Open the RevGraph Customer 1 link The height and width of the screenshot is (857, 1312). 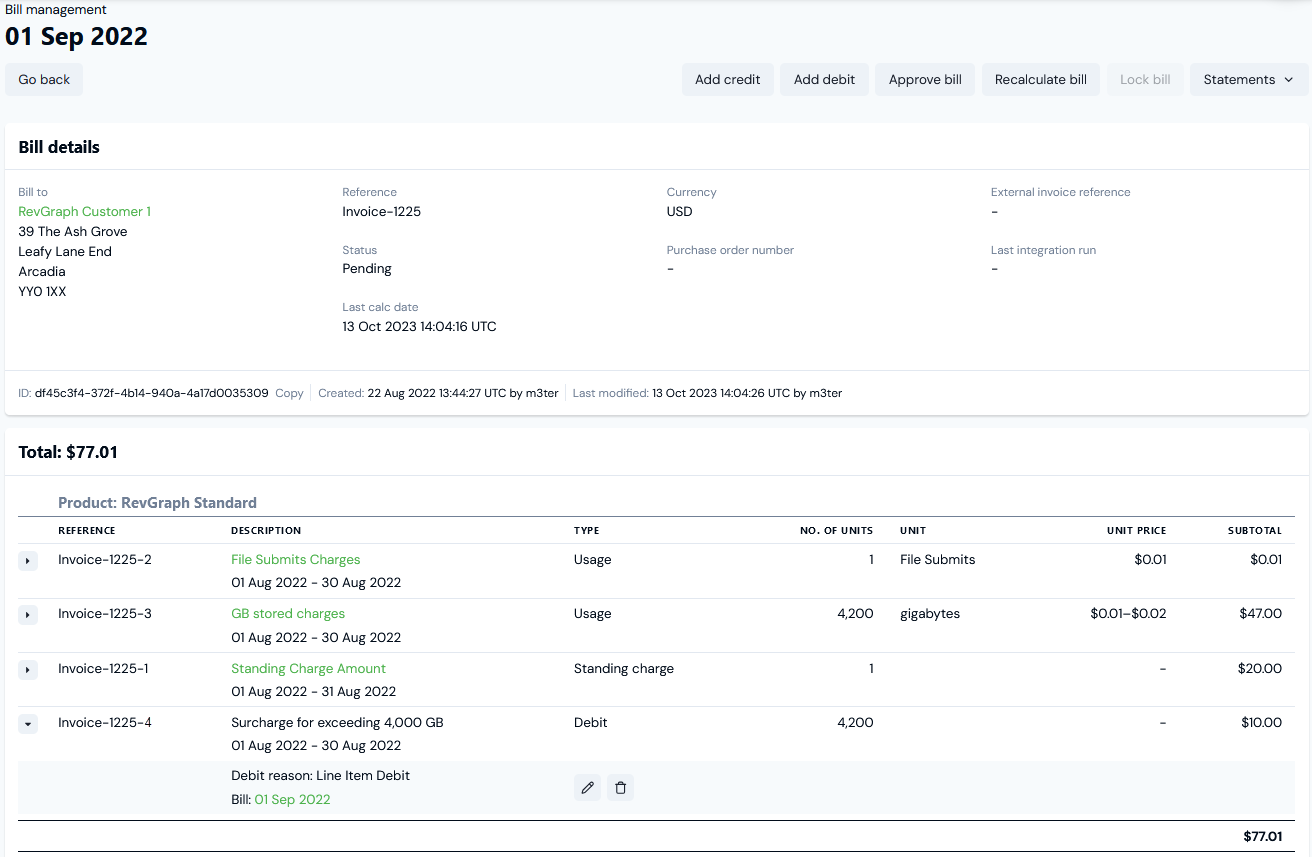84,212
